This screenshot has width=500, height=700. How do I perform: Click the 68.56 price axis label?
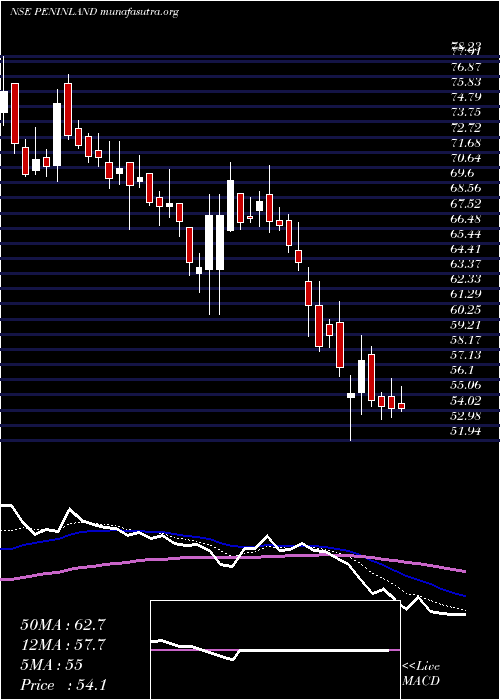(466, 188)
